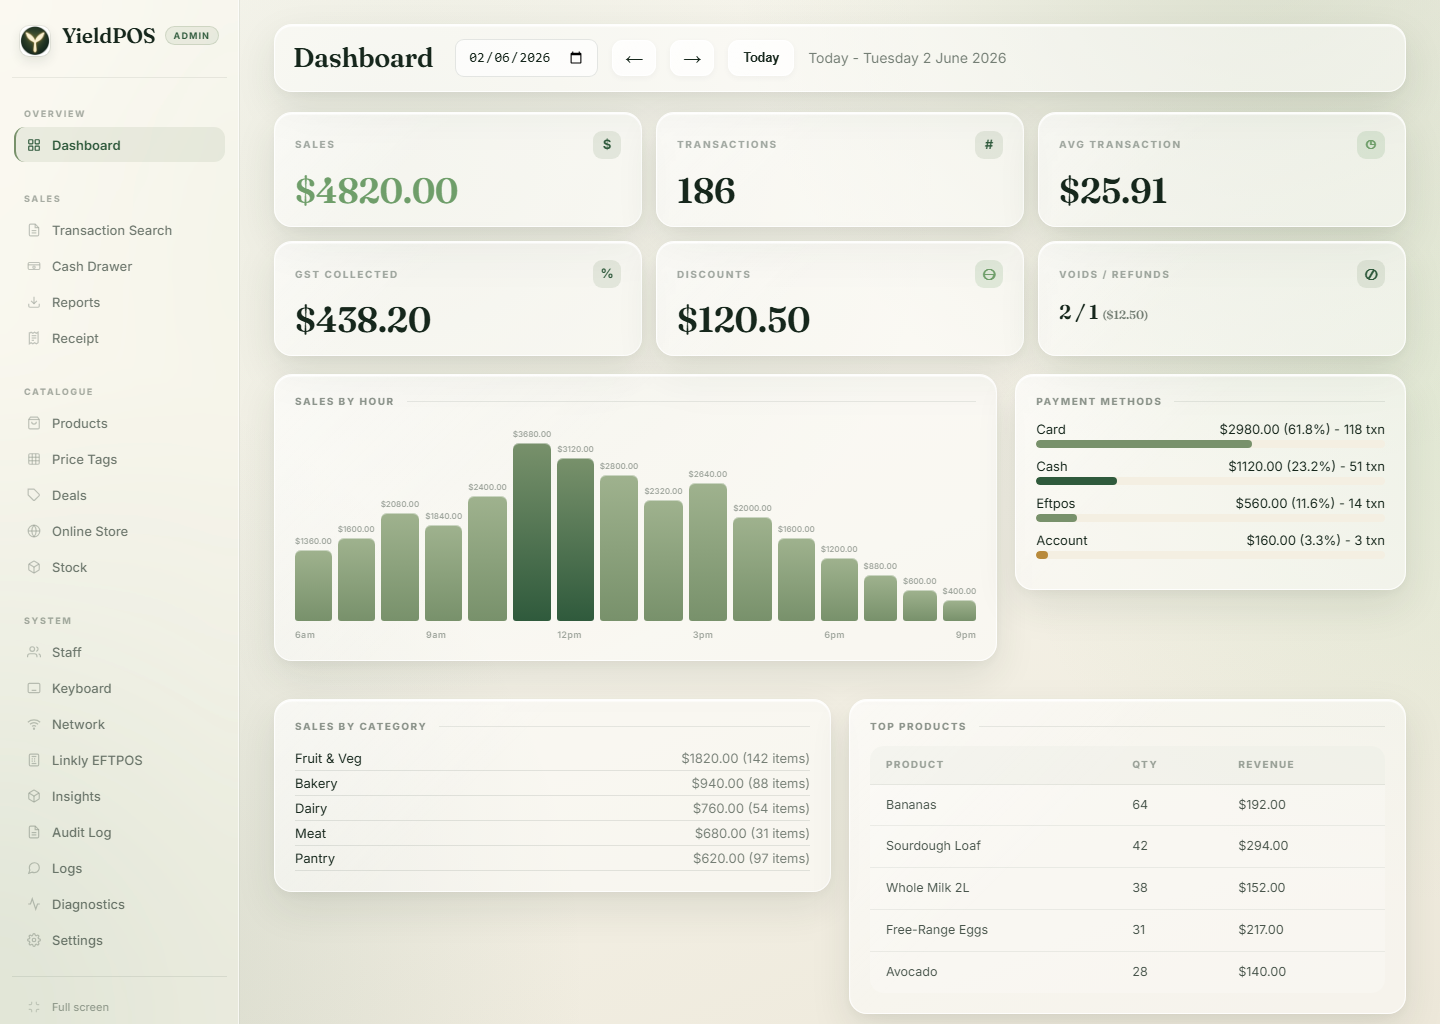Click the Account payment method row
Image resolution: width=1440 pixels, height=1024 pixels.
tap(1210, 546)
